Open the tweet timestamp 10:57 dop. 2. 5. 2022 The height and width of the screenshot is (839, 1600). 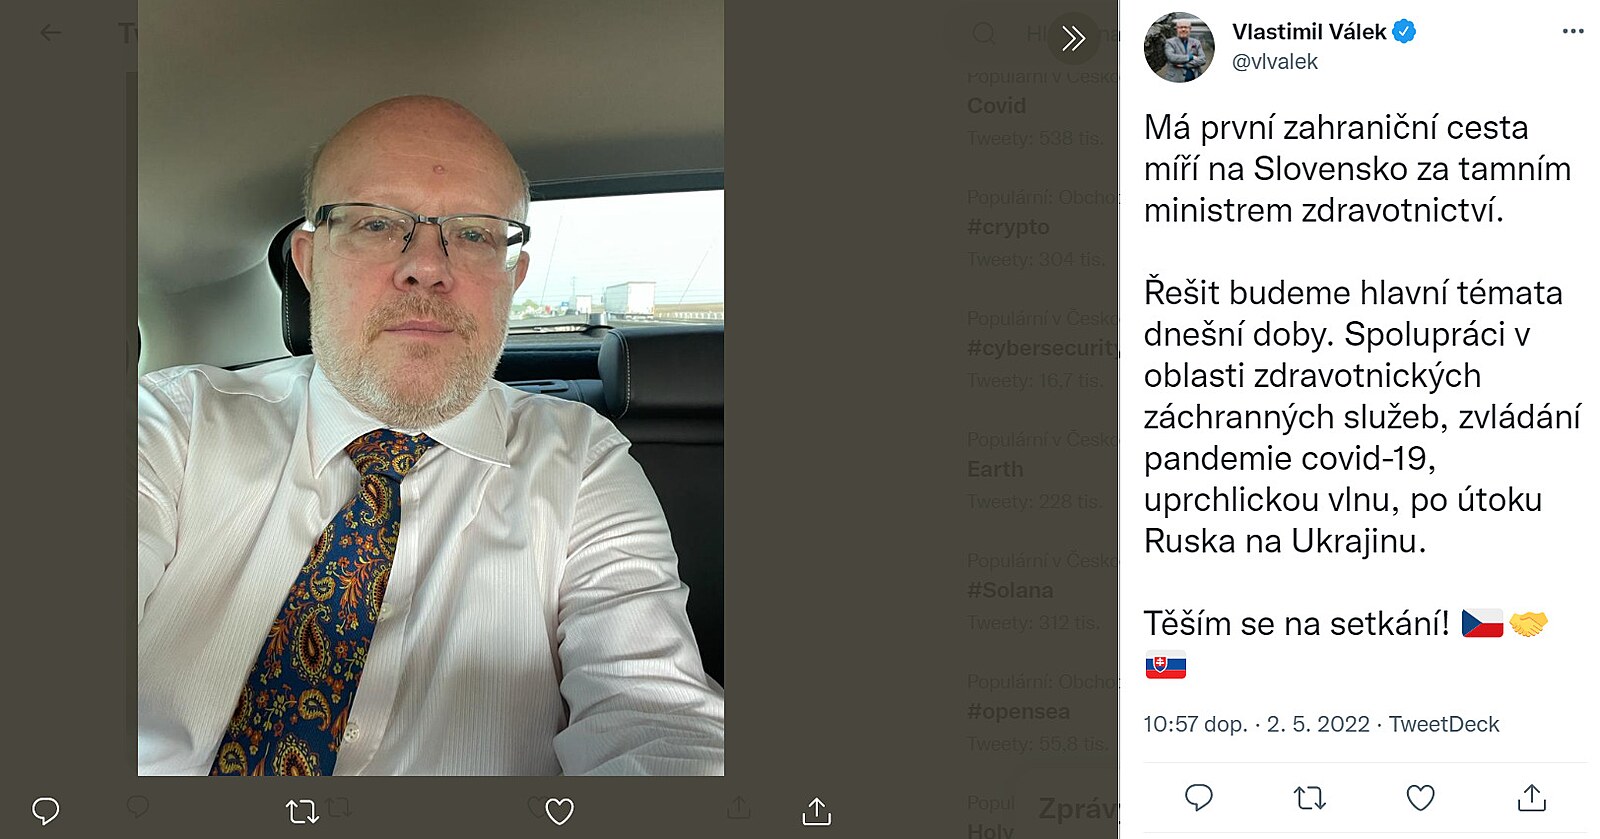pos(1256,724)
